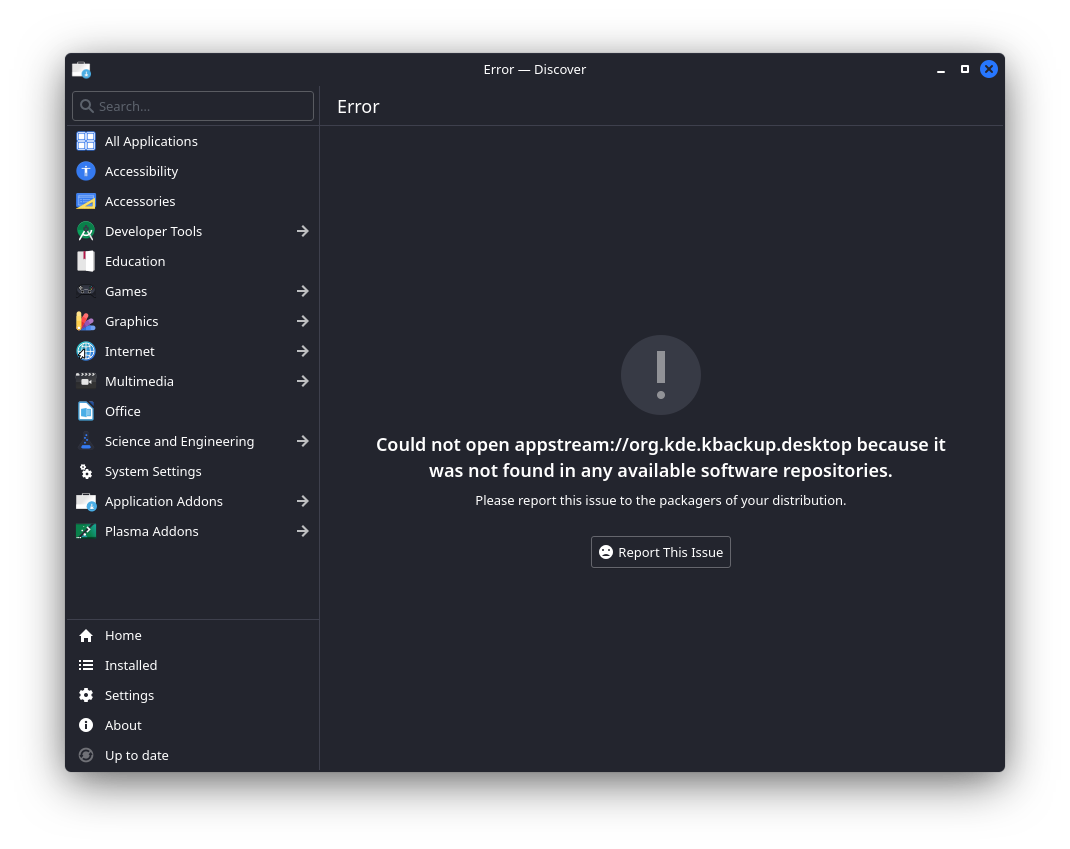Select Science and Engineering category

179,441
